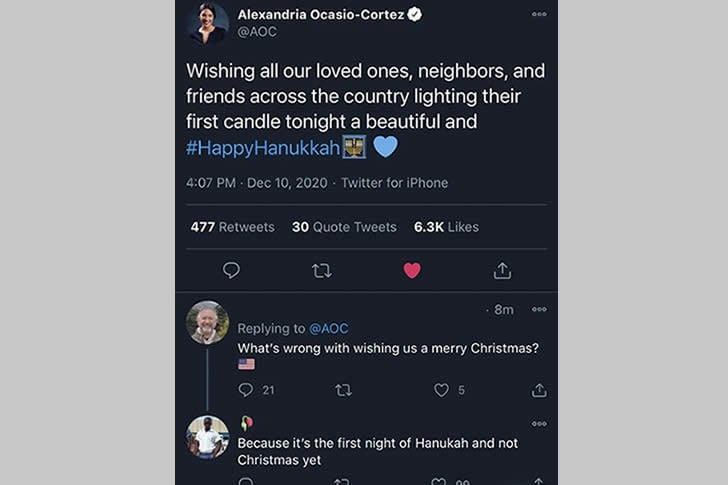Like the merry Christmas reply
This screenshot has height=485, width=728.
click(x=441, y=390)
